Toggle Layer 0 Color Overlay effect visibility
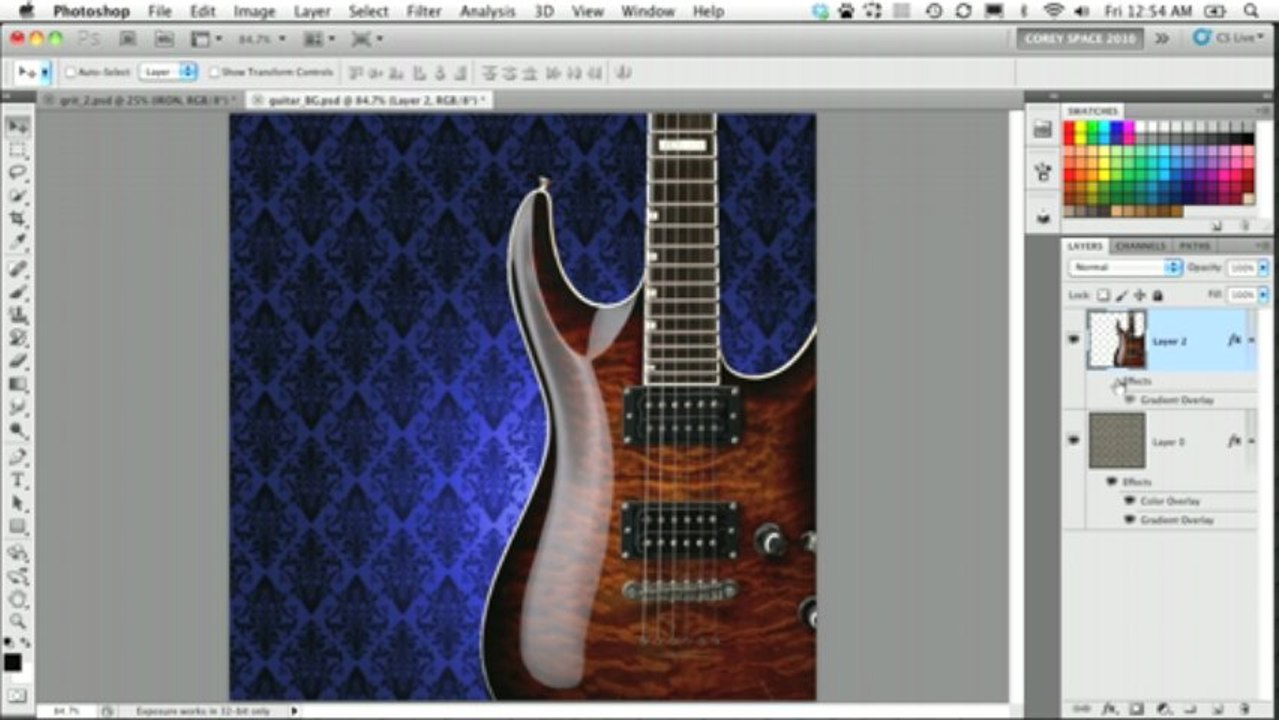 click(1131, 501)
